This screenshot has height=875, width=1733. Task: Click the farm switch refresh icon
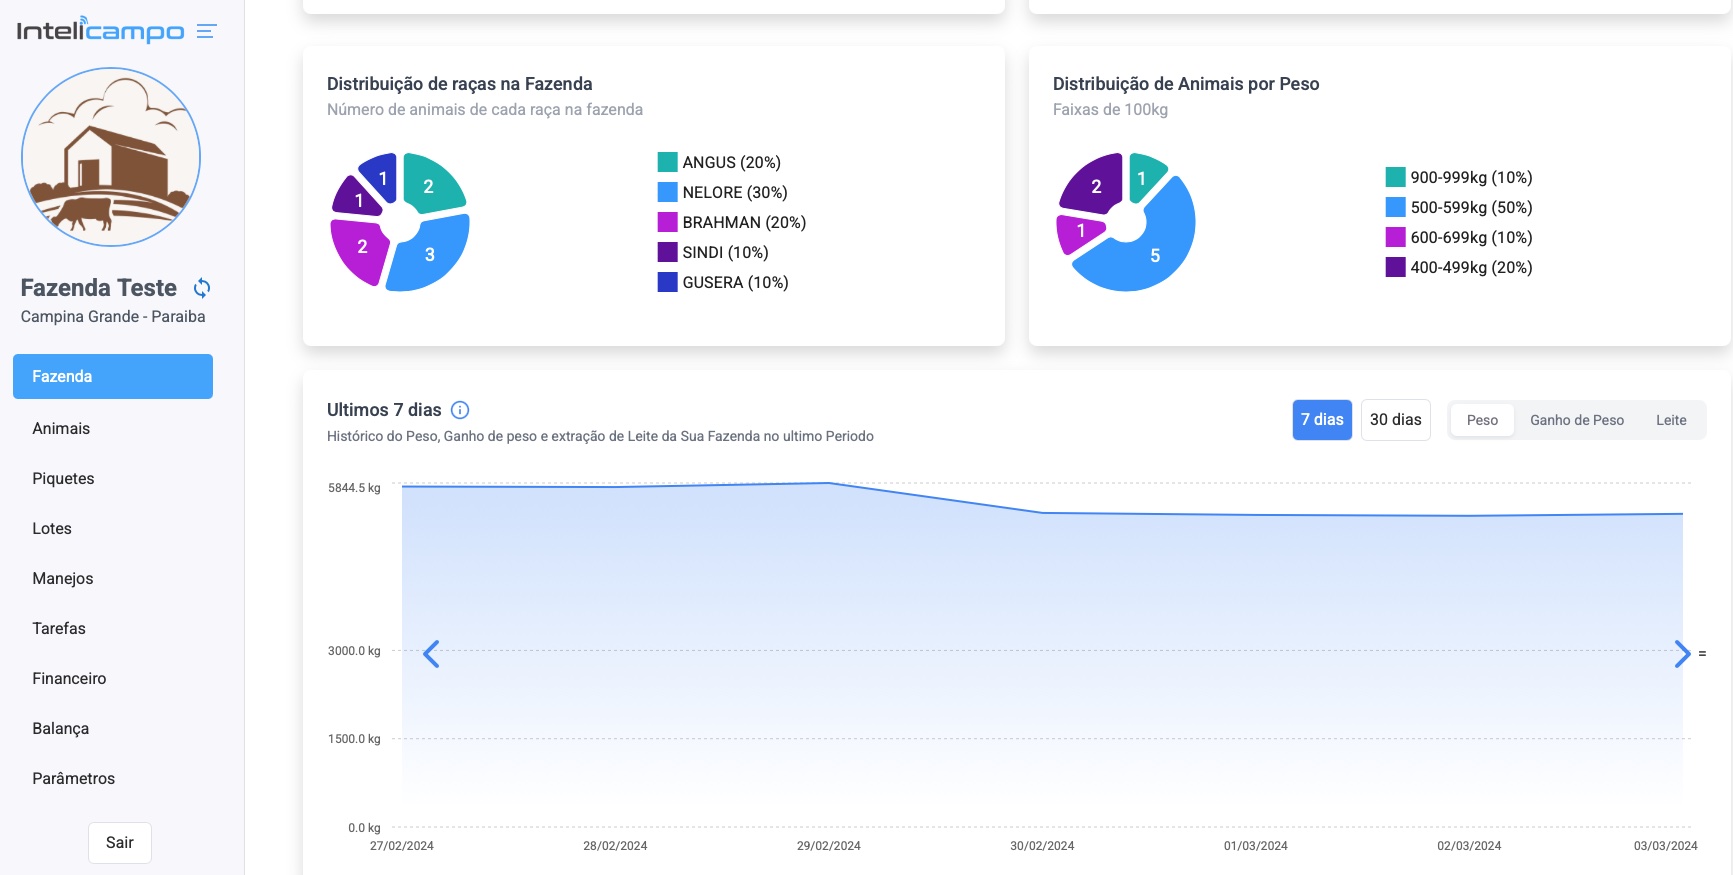pos(202,288)
